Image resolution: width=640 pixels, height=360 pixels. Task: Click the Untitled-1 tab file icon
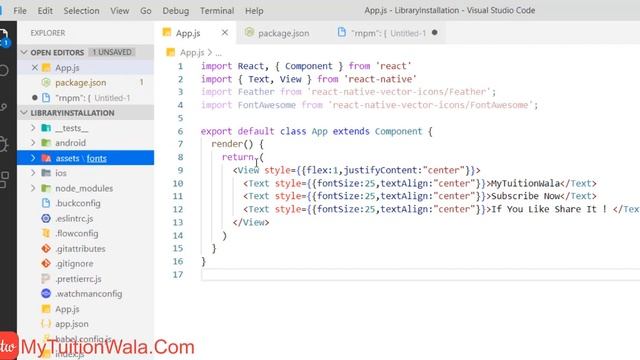coord(342,32)
